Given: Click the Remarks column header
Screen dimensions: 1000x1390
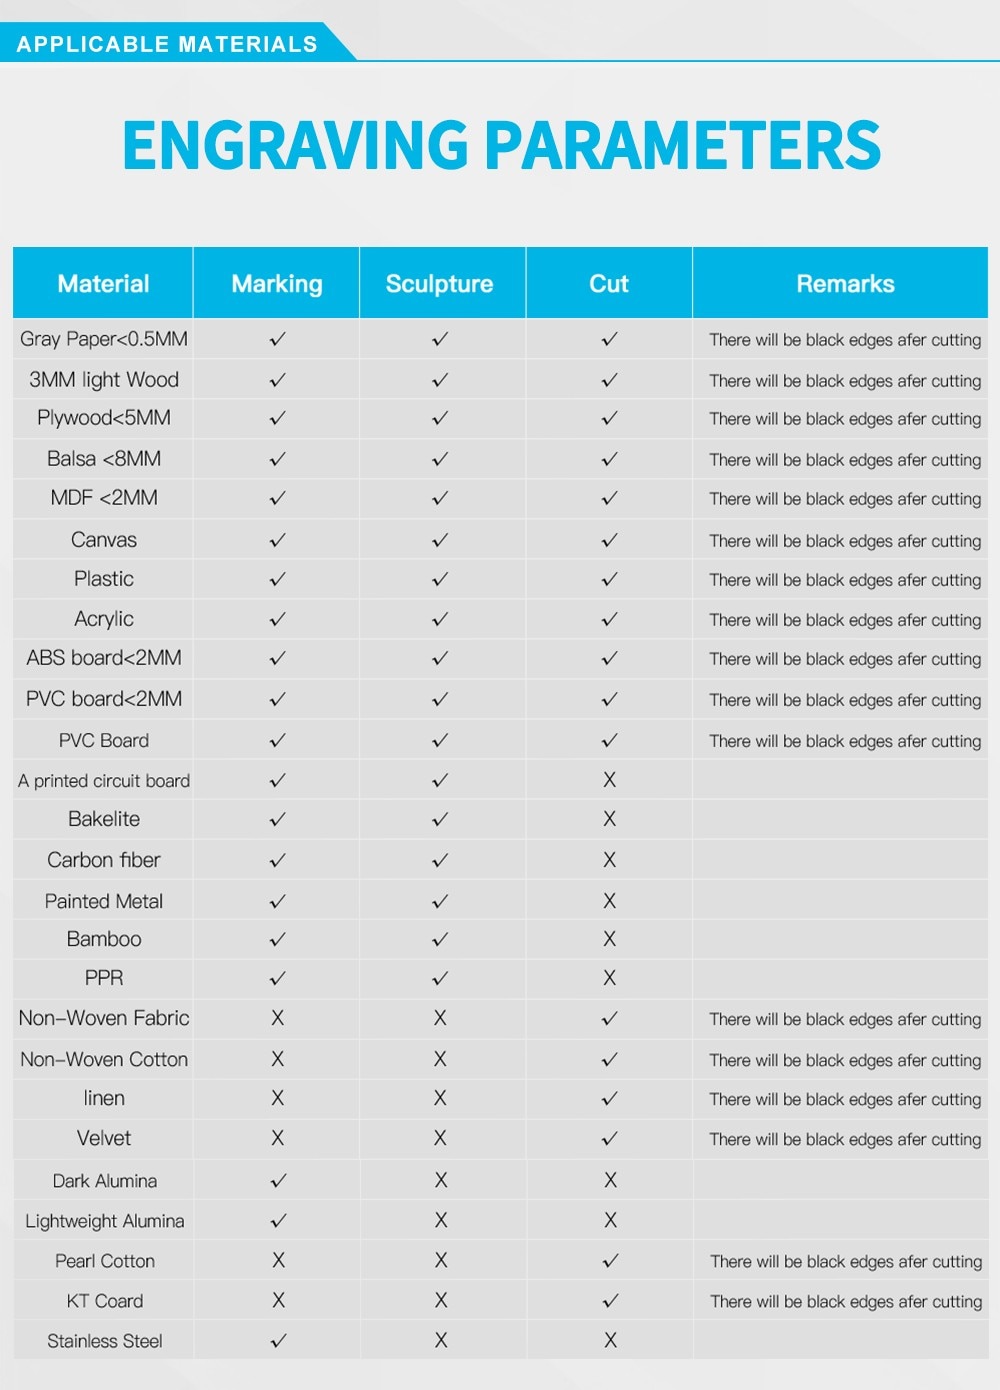Looking at the screenshot, I should (845, 284).
